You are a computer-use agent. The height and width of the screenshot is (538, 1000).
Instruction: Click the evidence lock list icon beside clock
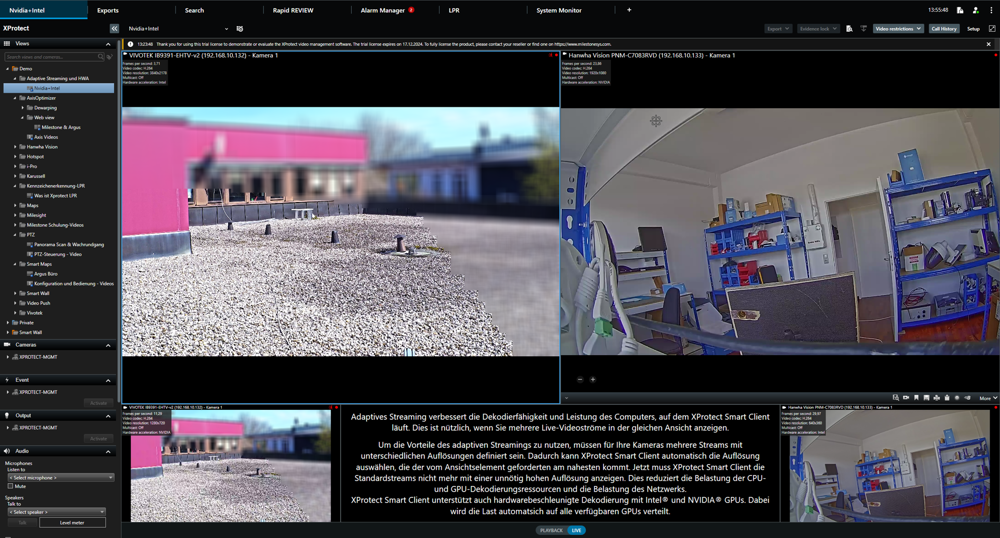tap(961, 10)
